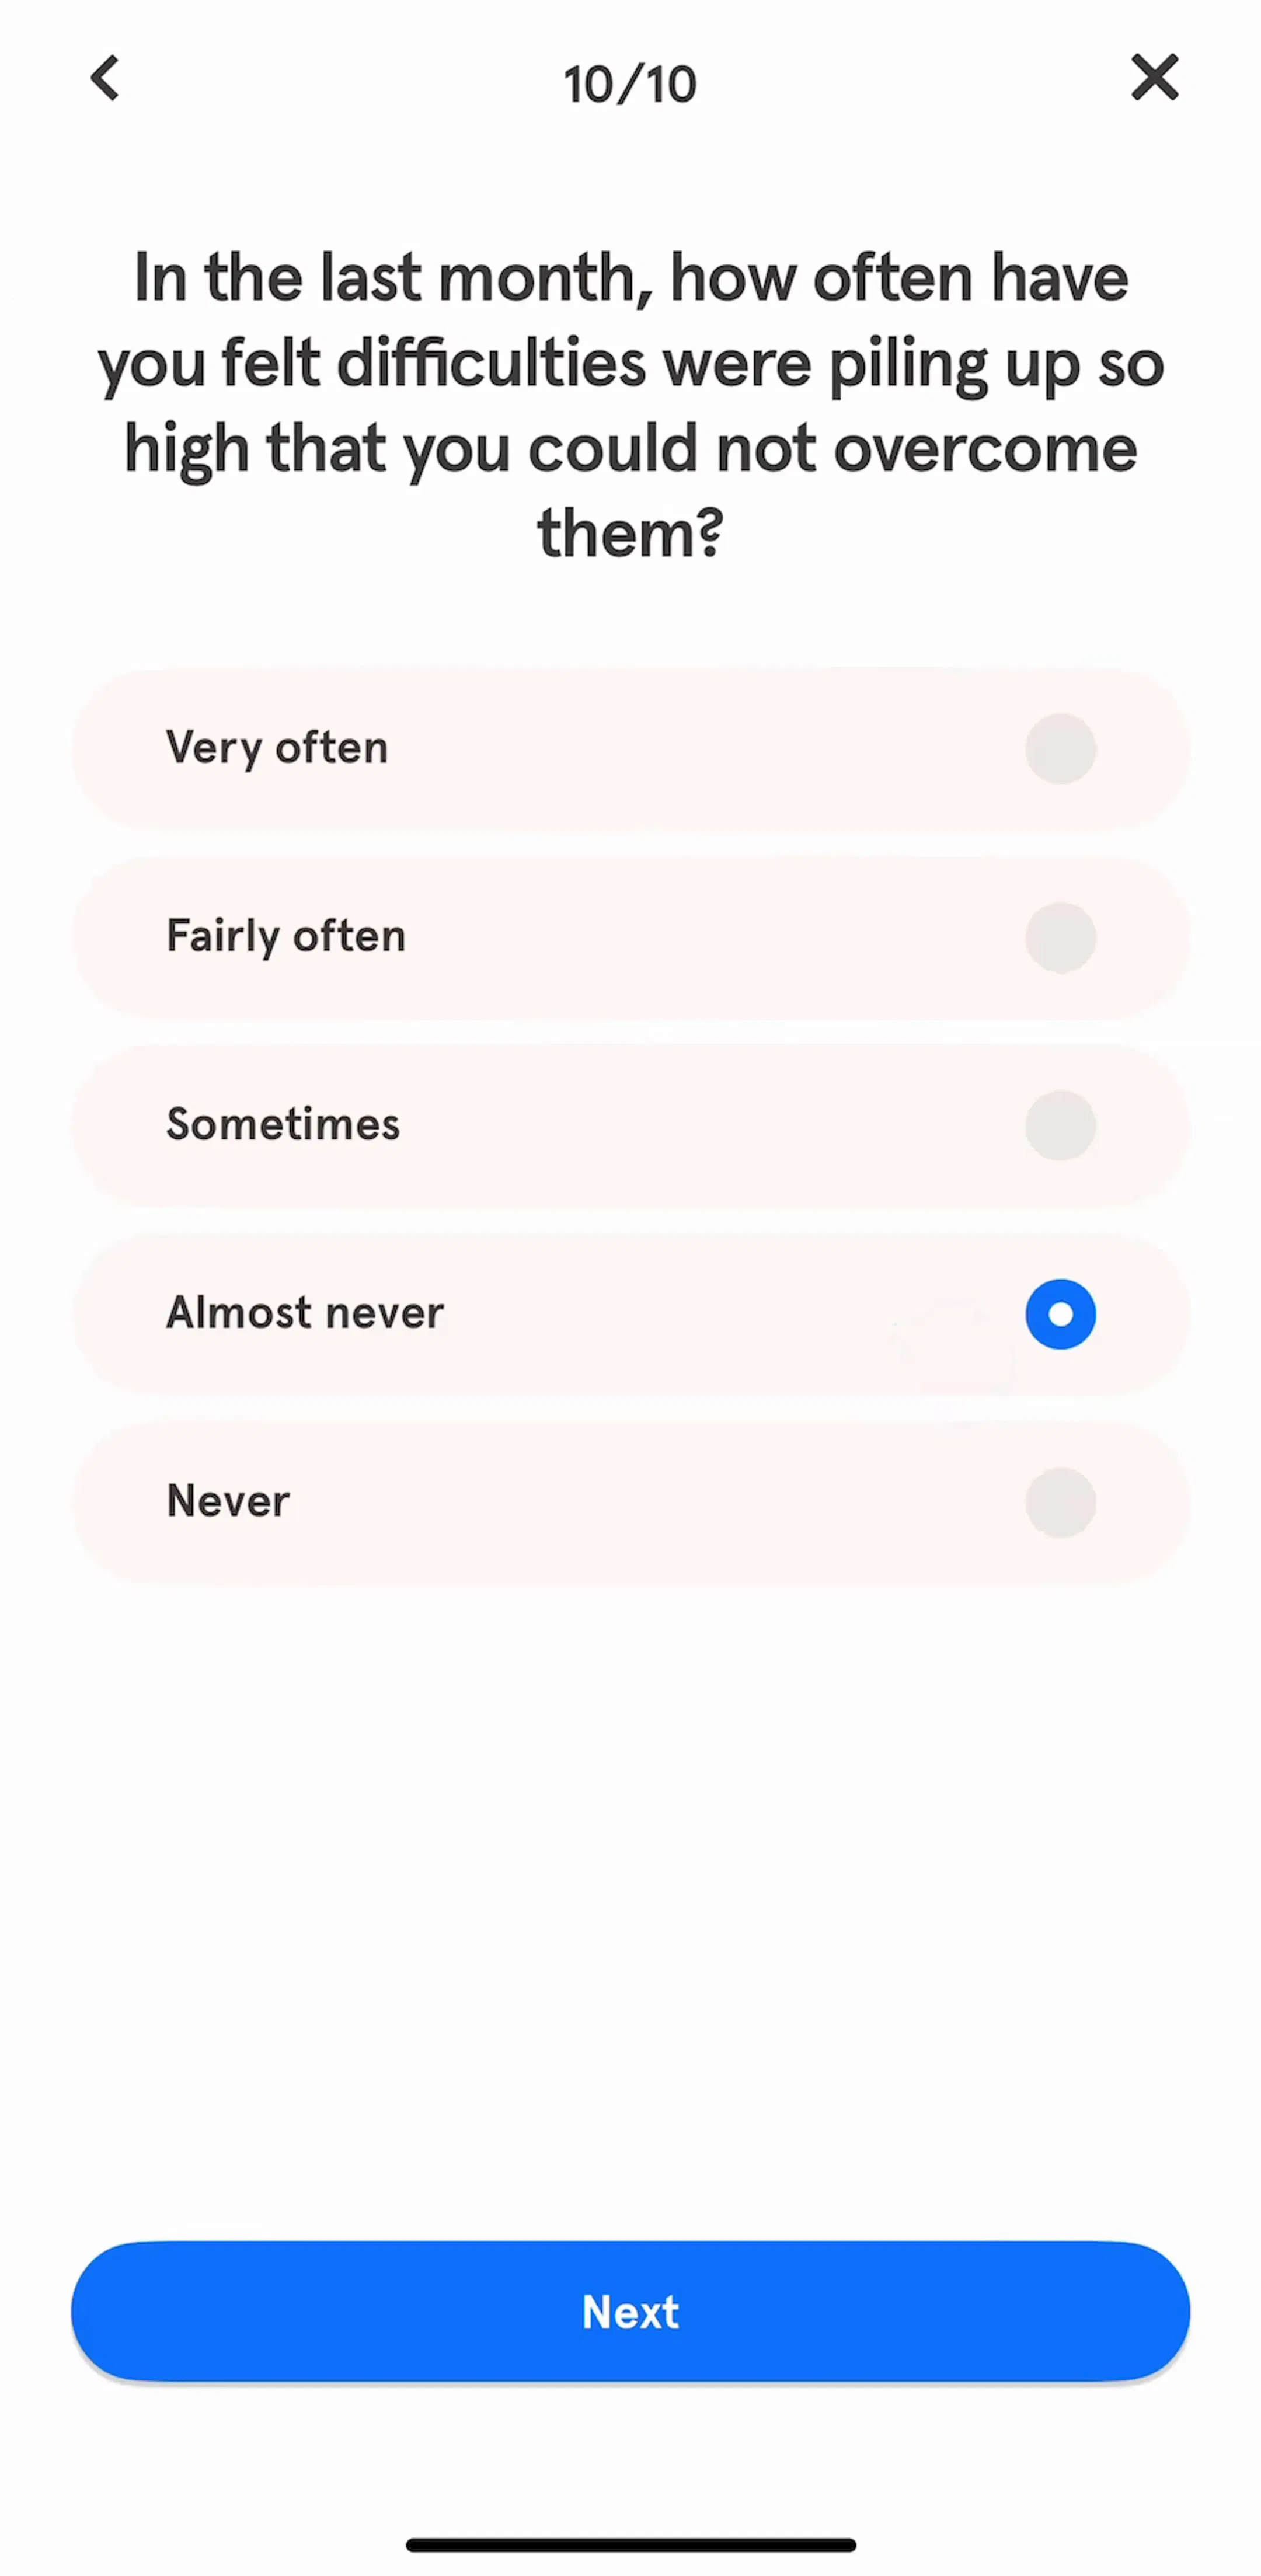
Task: Pick the "Never" radio button
Action: coord(1060,1502)
